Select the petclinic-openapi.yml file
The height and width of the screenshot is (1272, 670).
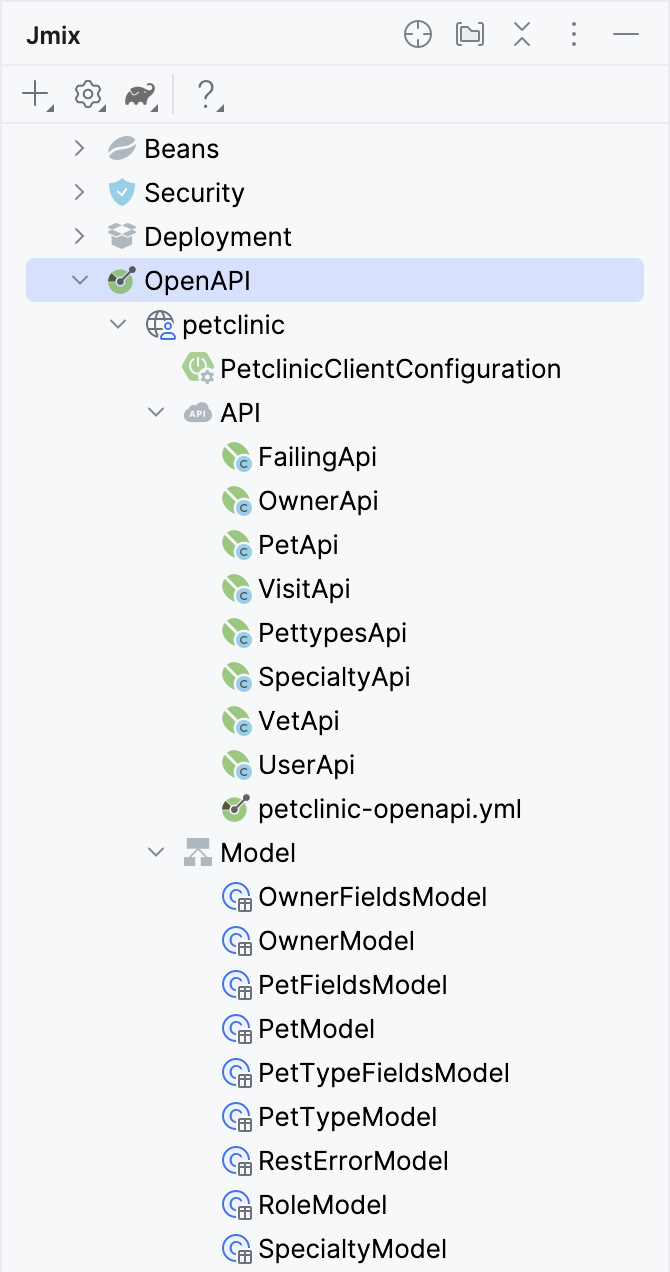click(390, 809)
